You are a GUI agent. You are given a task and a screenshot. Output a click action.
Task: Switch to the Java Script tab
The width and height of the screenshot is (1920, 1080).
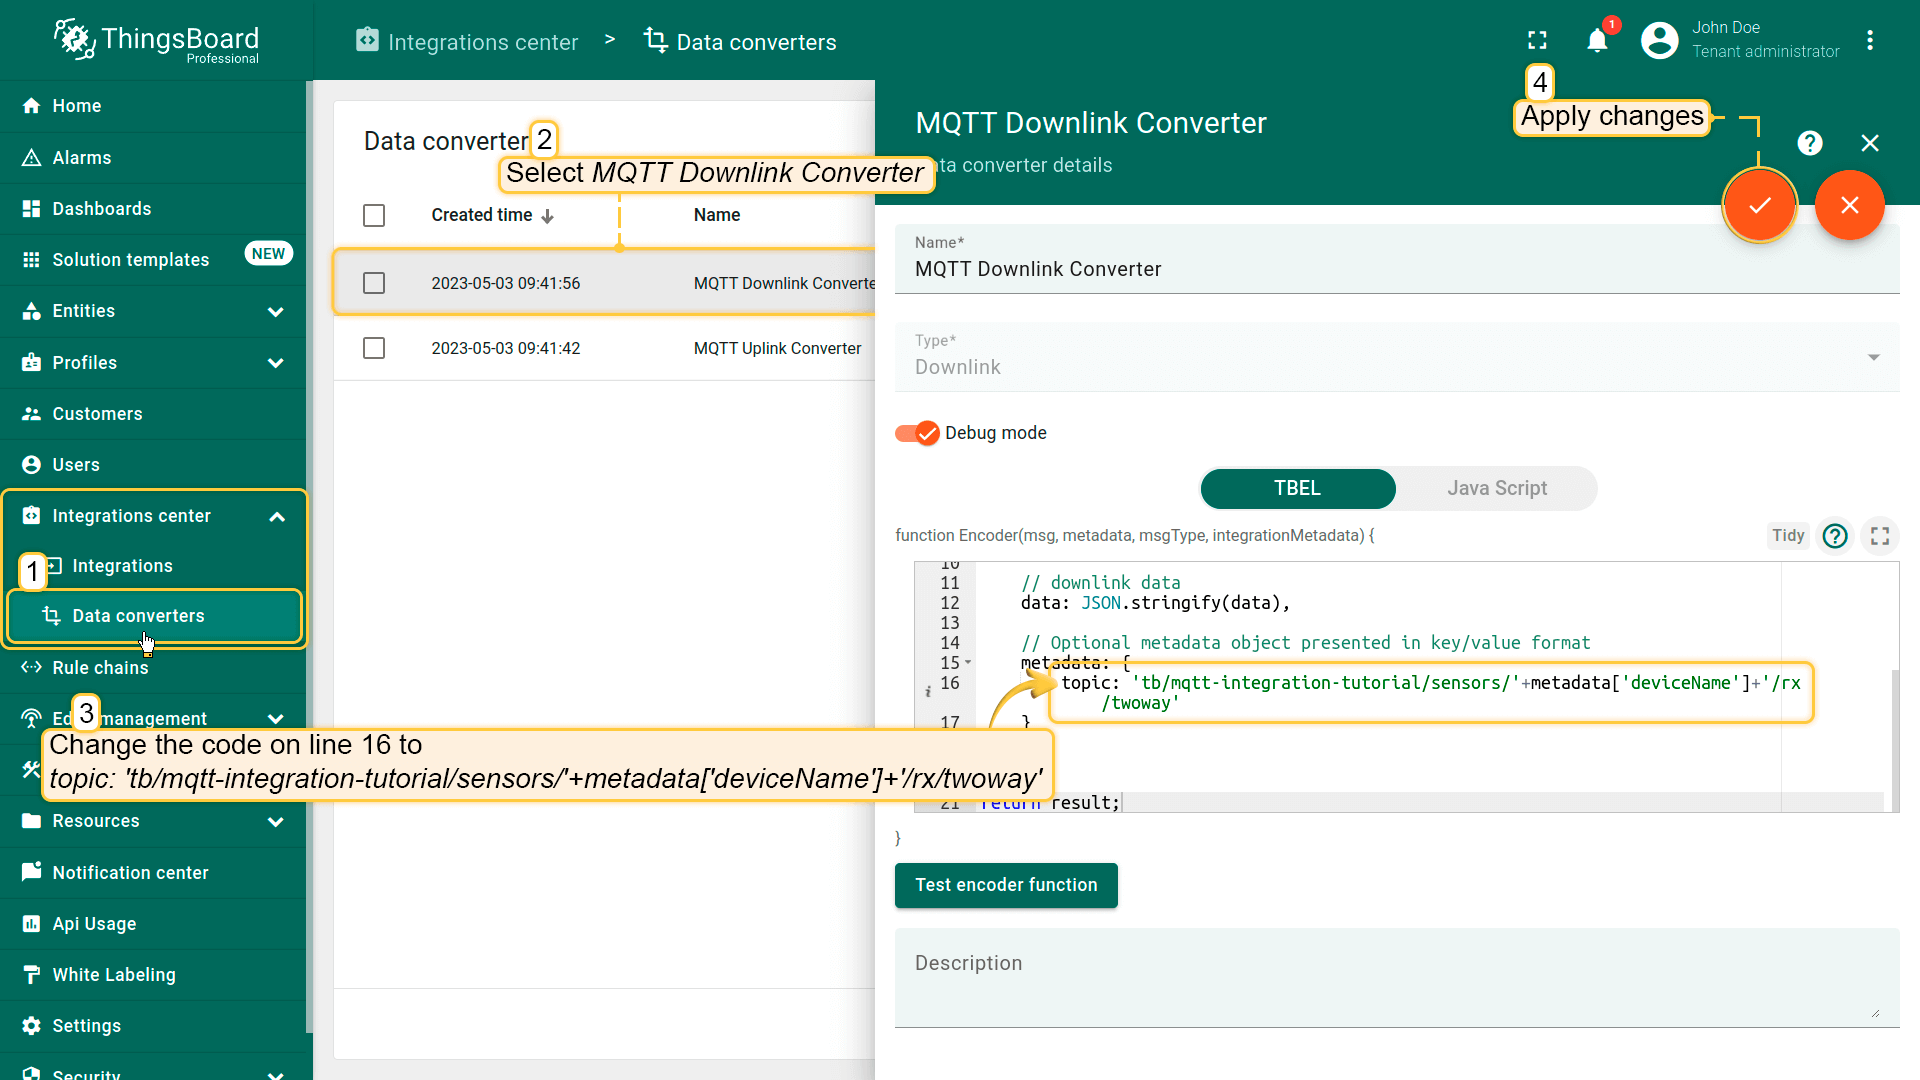pos(1496,488)
